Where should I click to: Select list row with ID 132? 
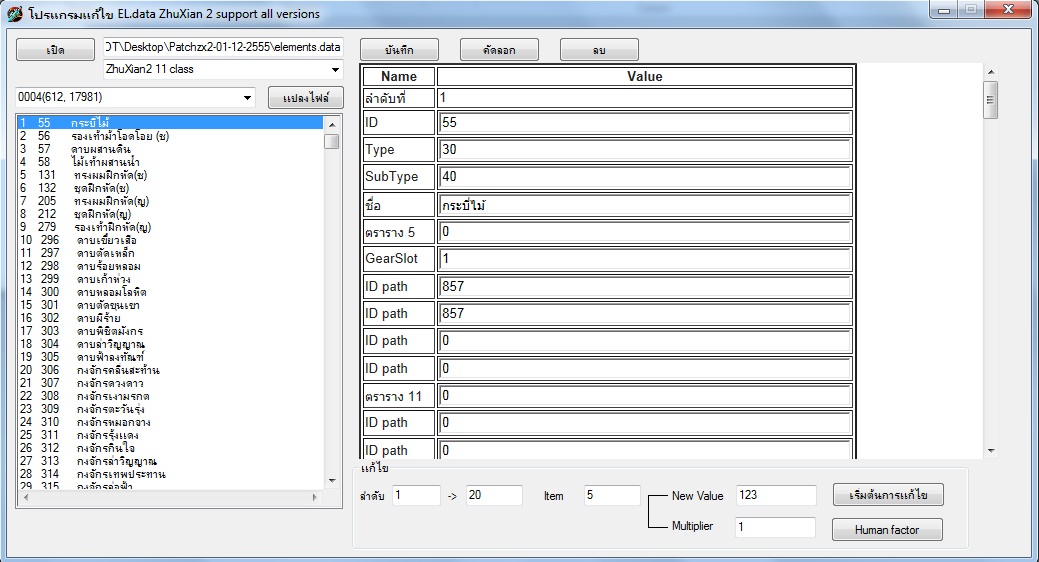point(170,188)
